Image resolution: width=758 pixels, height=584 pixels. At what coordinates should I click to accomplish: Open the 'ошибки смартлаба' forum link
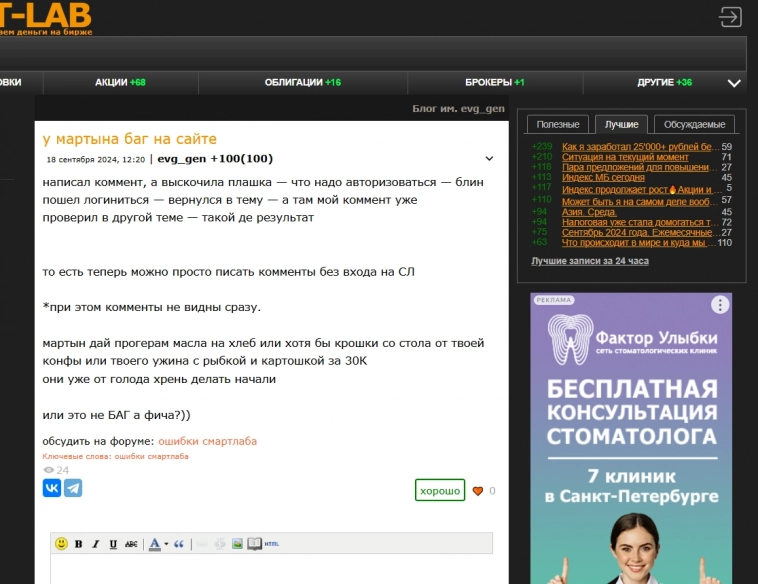click(207, 441)
